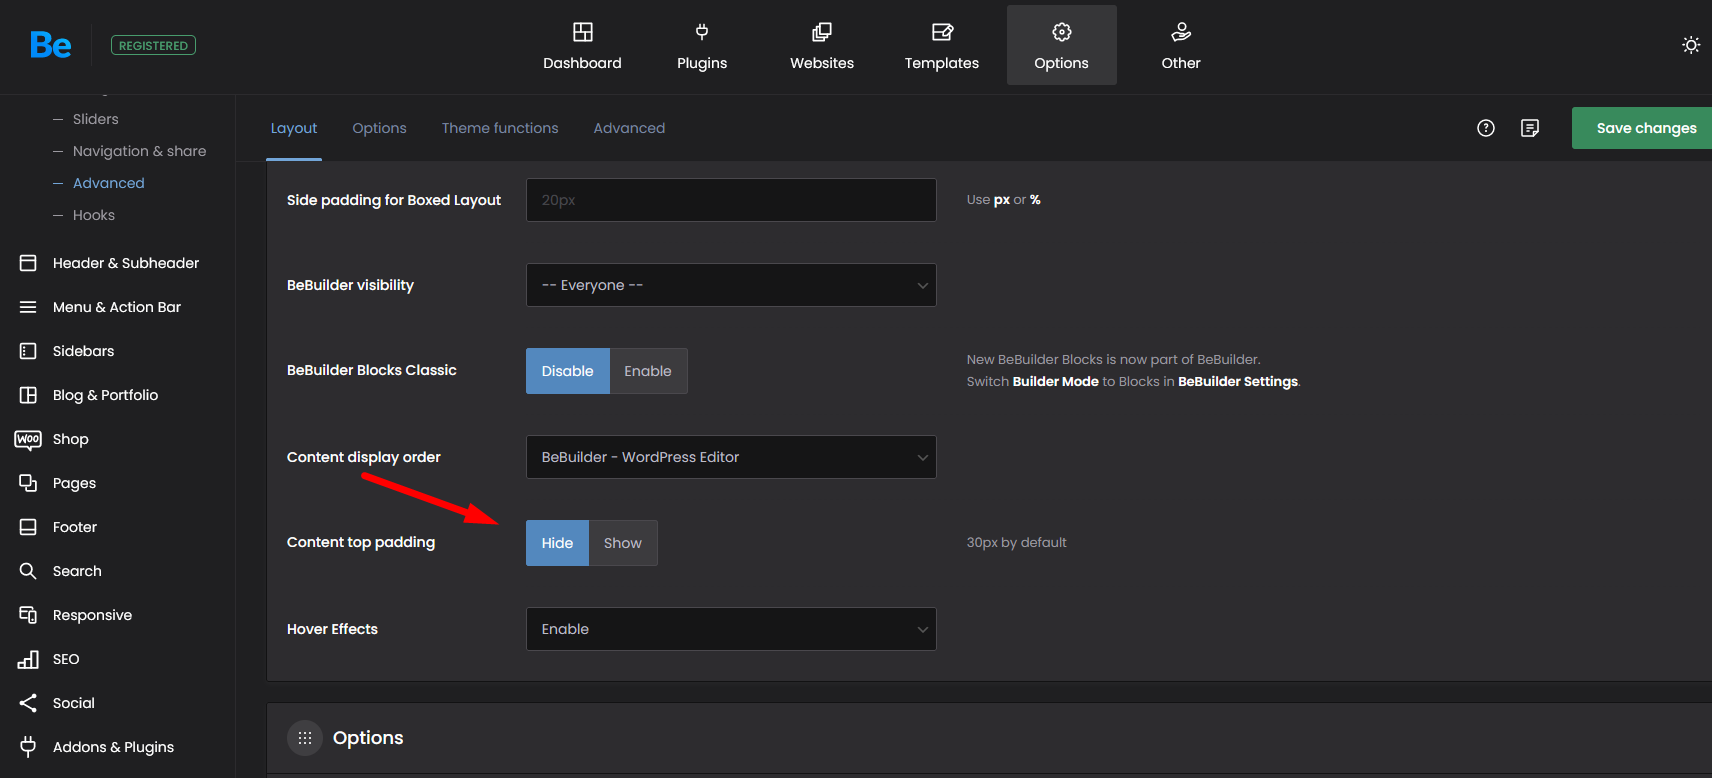Click Addons & Plugins plug icon
This screenshot has width=1712, height=778.
point(28,747)
